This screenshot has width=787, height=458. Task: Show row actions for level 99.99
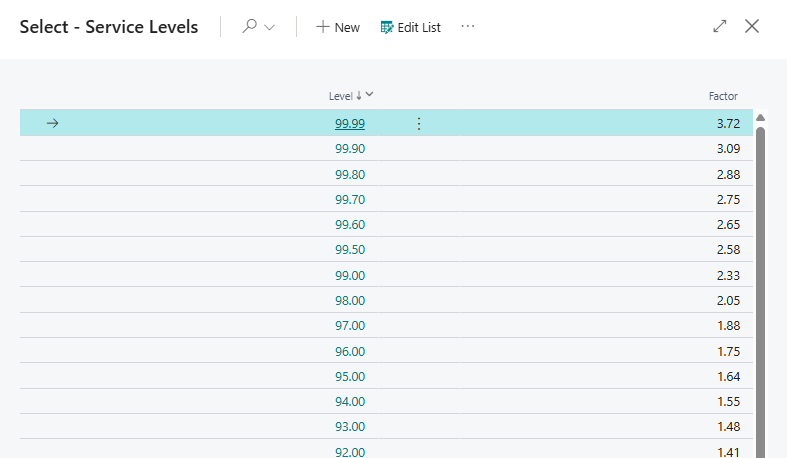(x=418, y=123)
